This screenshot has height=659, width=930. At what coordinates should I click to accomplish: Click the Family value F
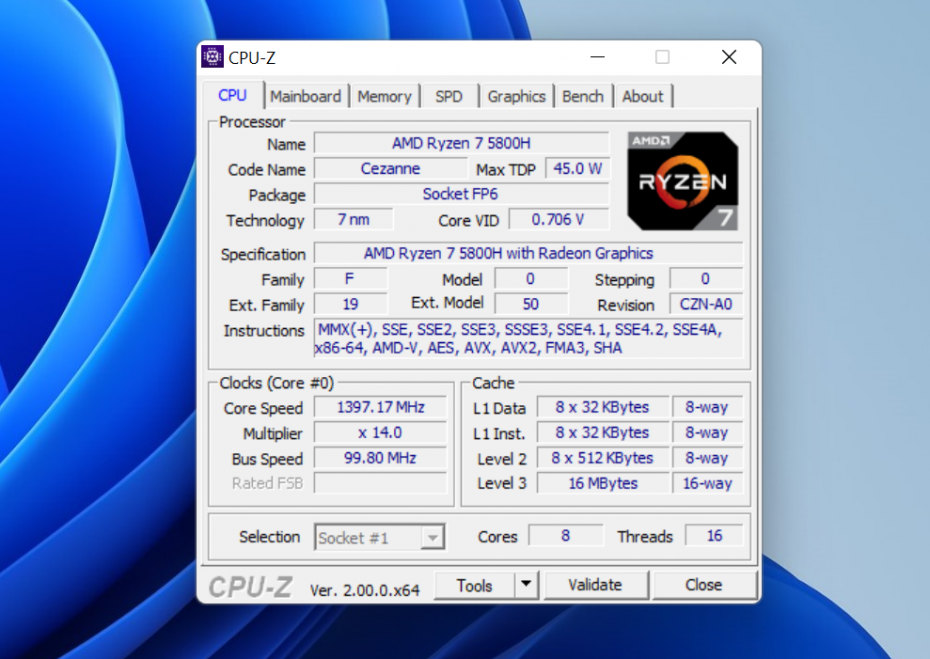(x=351, y=279)
